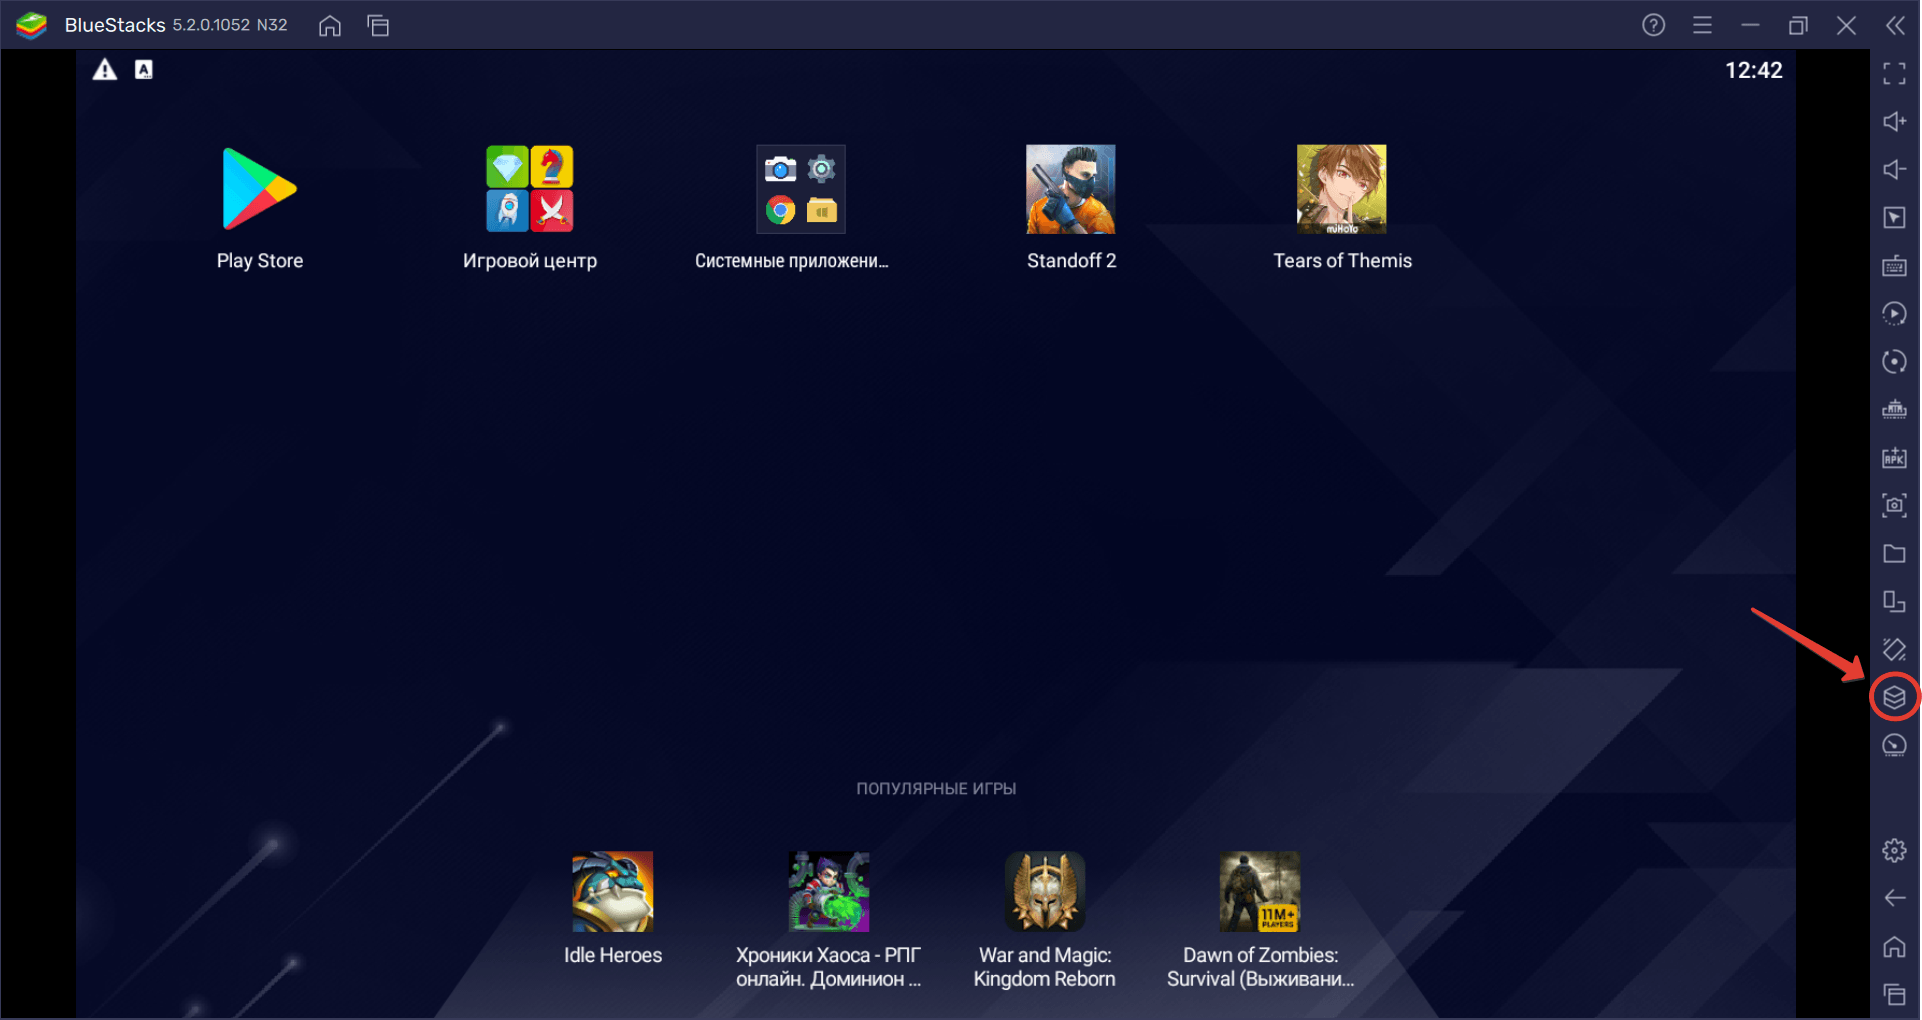Open the macro recorder icon in the sidebar
The height and width of the screenshot is (1020, 1922).
[1894, 409]
